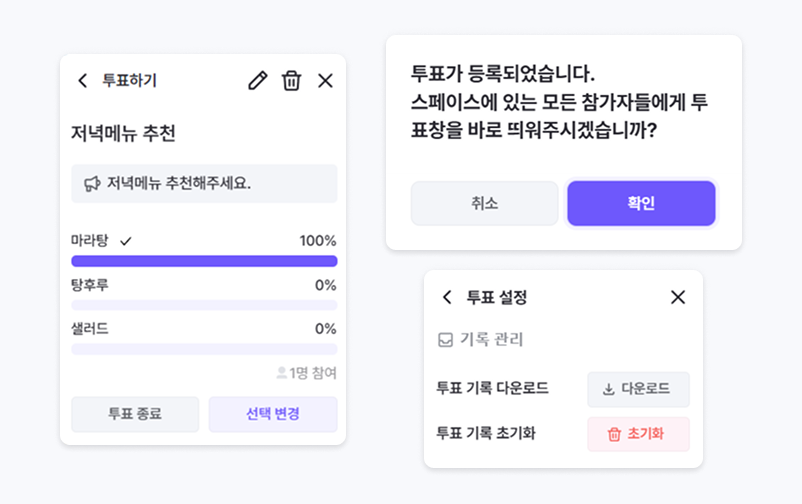
Task: Select the 샐러드 vote option
Action: (89, 328)
